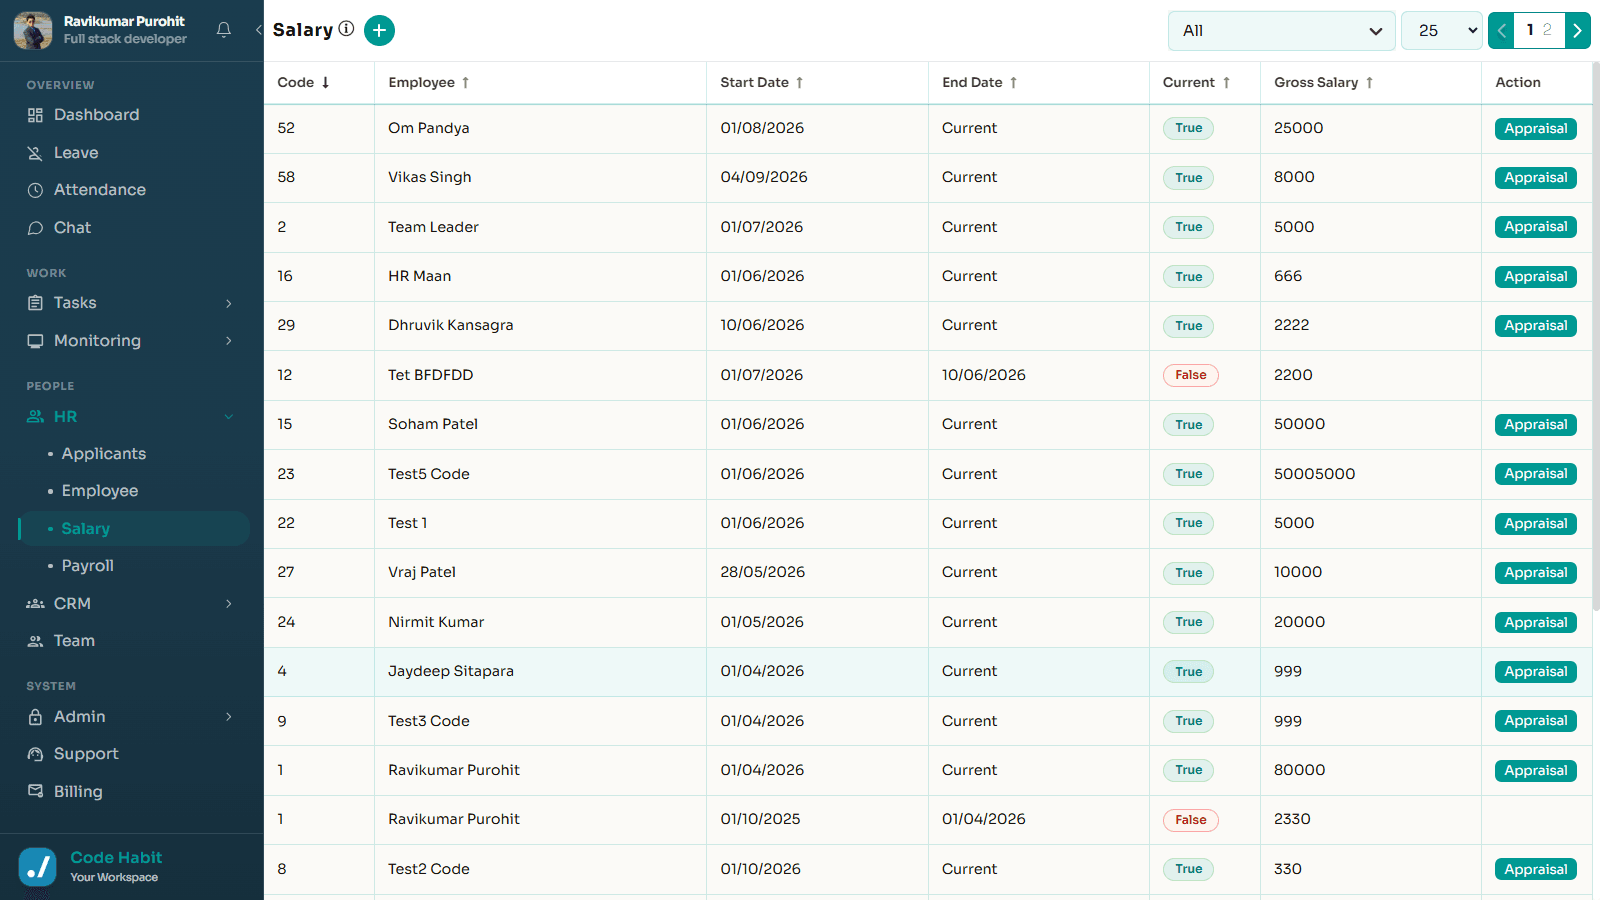Sort by Employee column header

[429, 83]
